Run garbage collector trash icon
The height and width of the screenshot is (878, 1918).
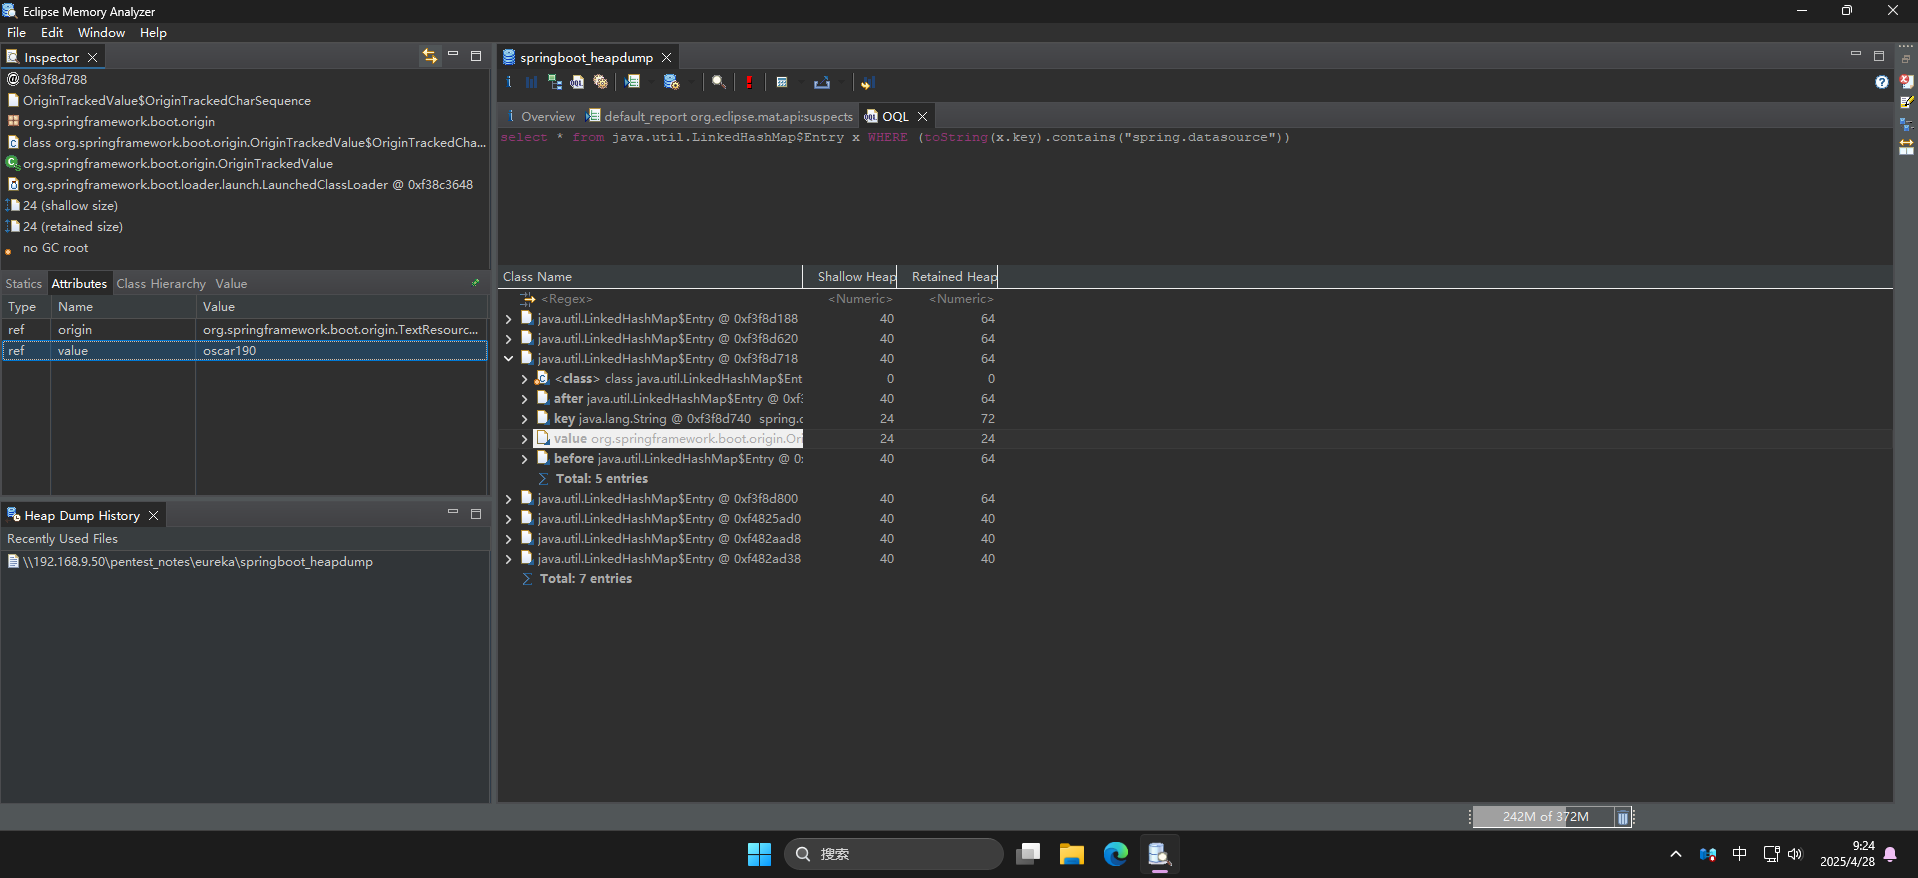[1622, 817]
